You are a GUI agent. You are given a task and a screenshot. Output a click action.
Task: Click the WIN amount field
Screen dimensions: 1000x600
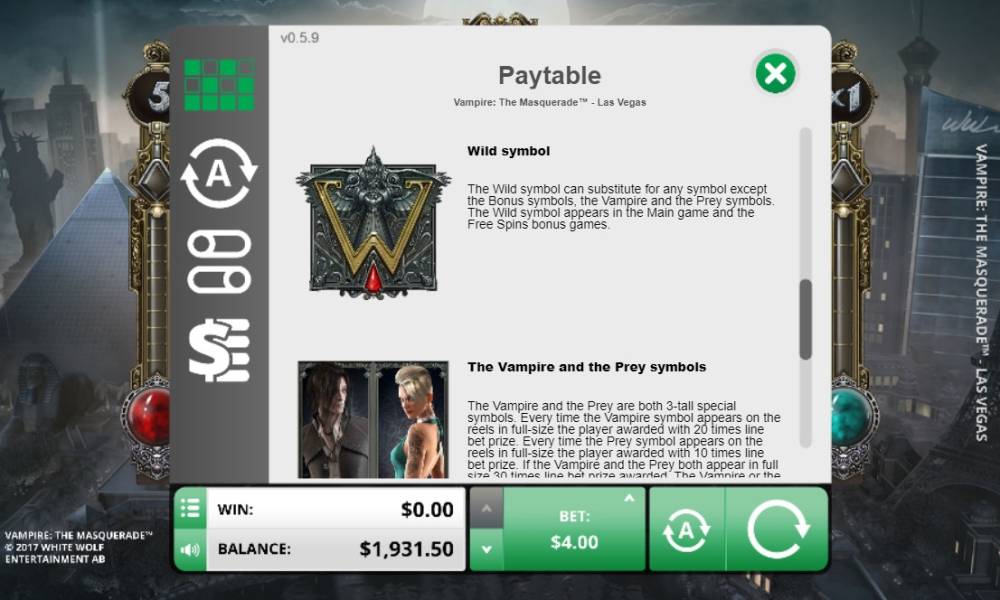(x=335, y=509)
